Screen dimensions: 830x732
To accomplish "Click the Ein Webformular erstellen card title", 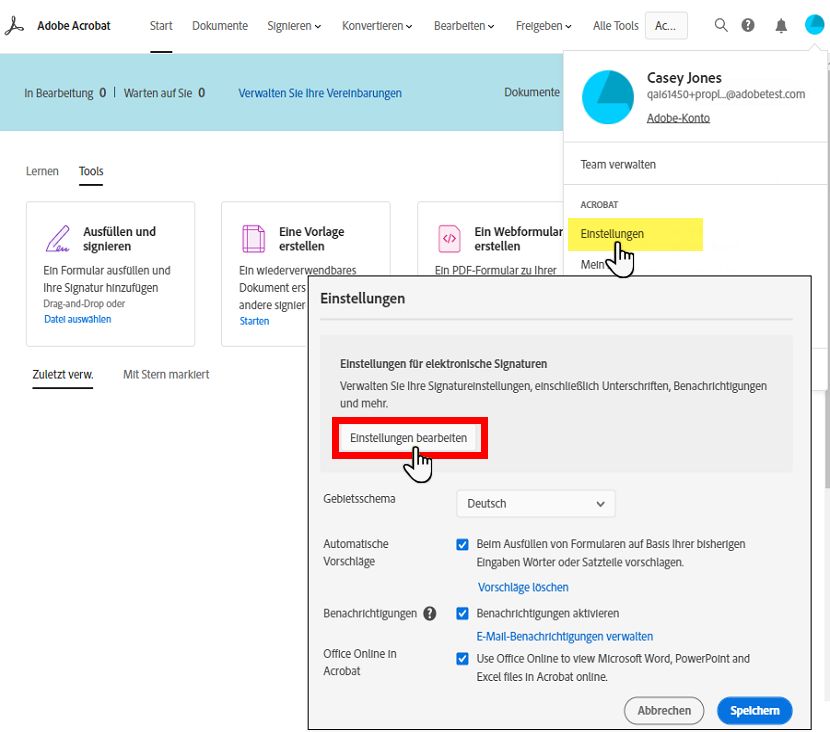I will click(x=518, y=239).
